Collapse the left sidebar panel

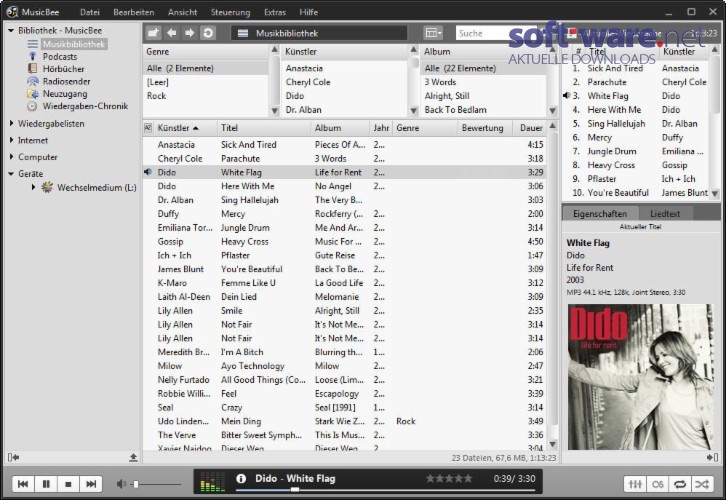pyautogui.click(x=13, y=457)
